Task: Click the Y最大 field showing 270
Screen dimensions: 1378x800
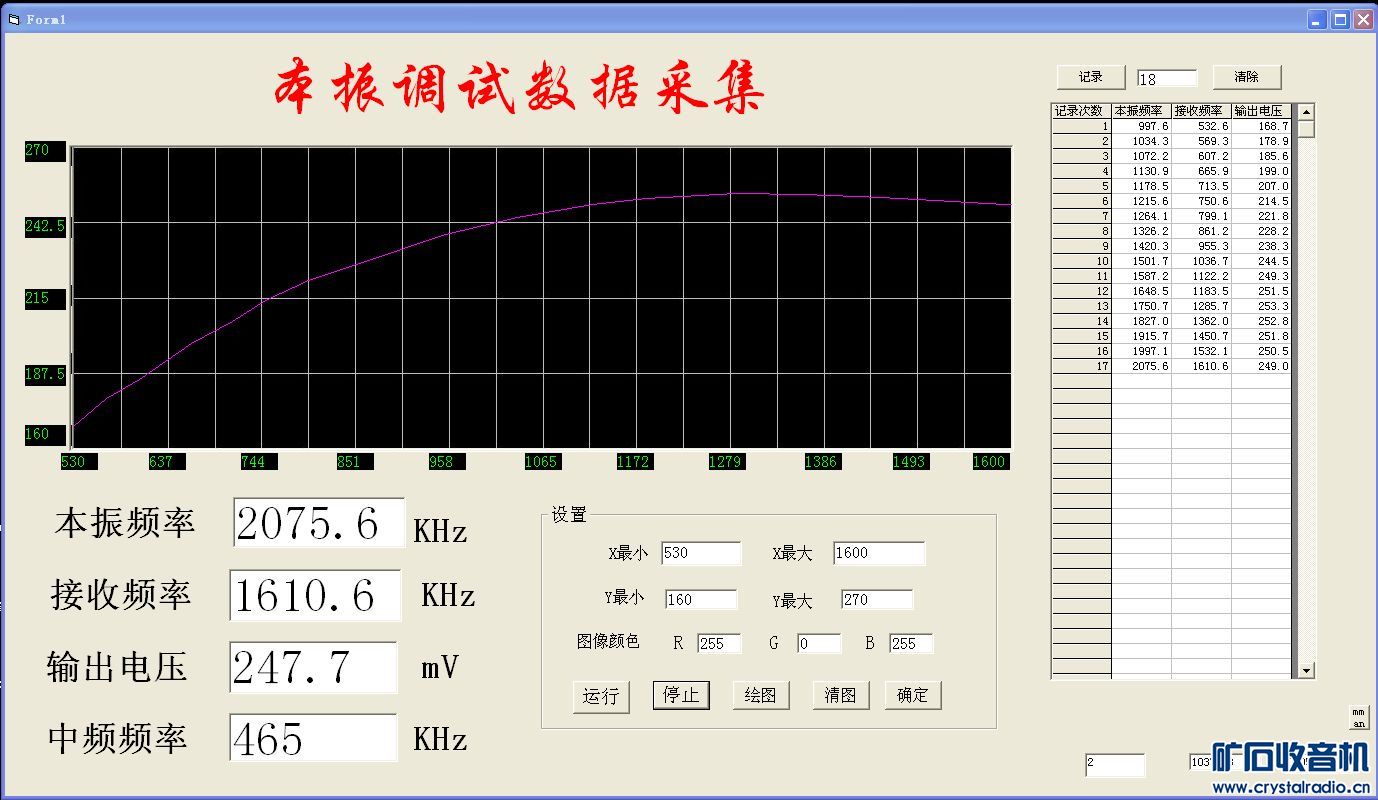Action: pyautogui.click(x=877, y=600)
